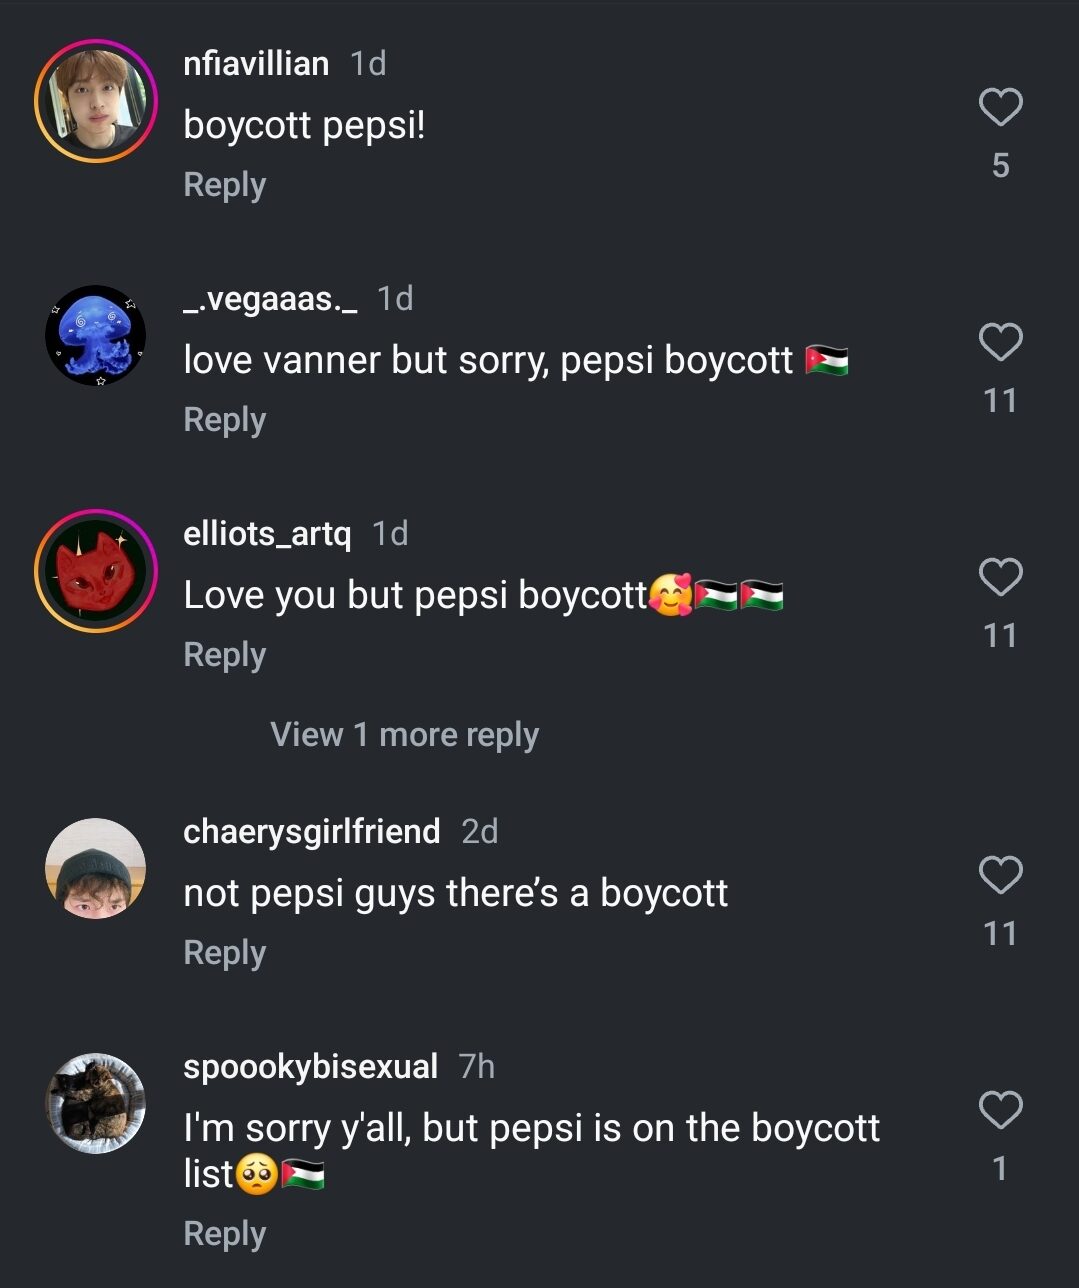
Task: Open the blue jellyfish avatar of _.vegaaas._
Action: point(96,336)
